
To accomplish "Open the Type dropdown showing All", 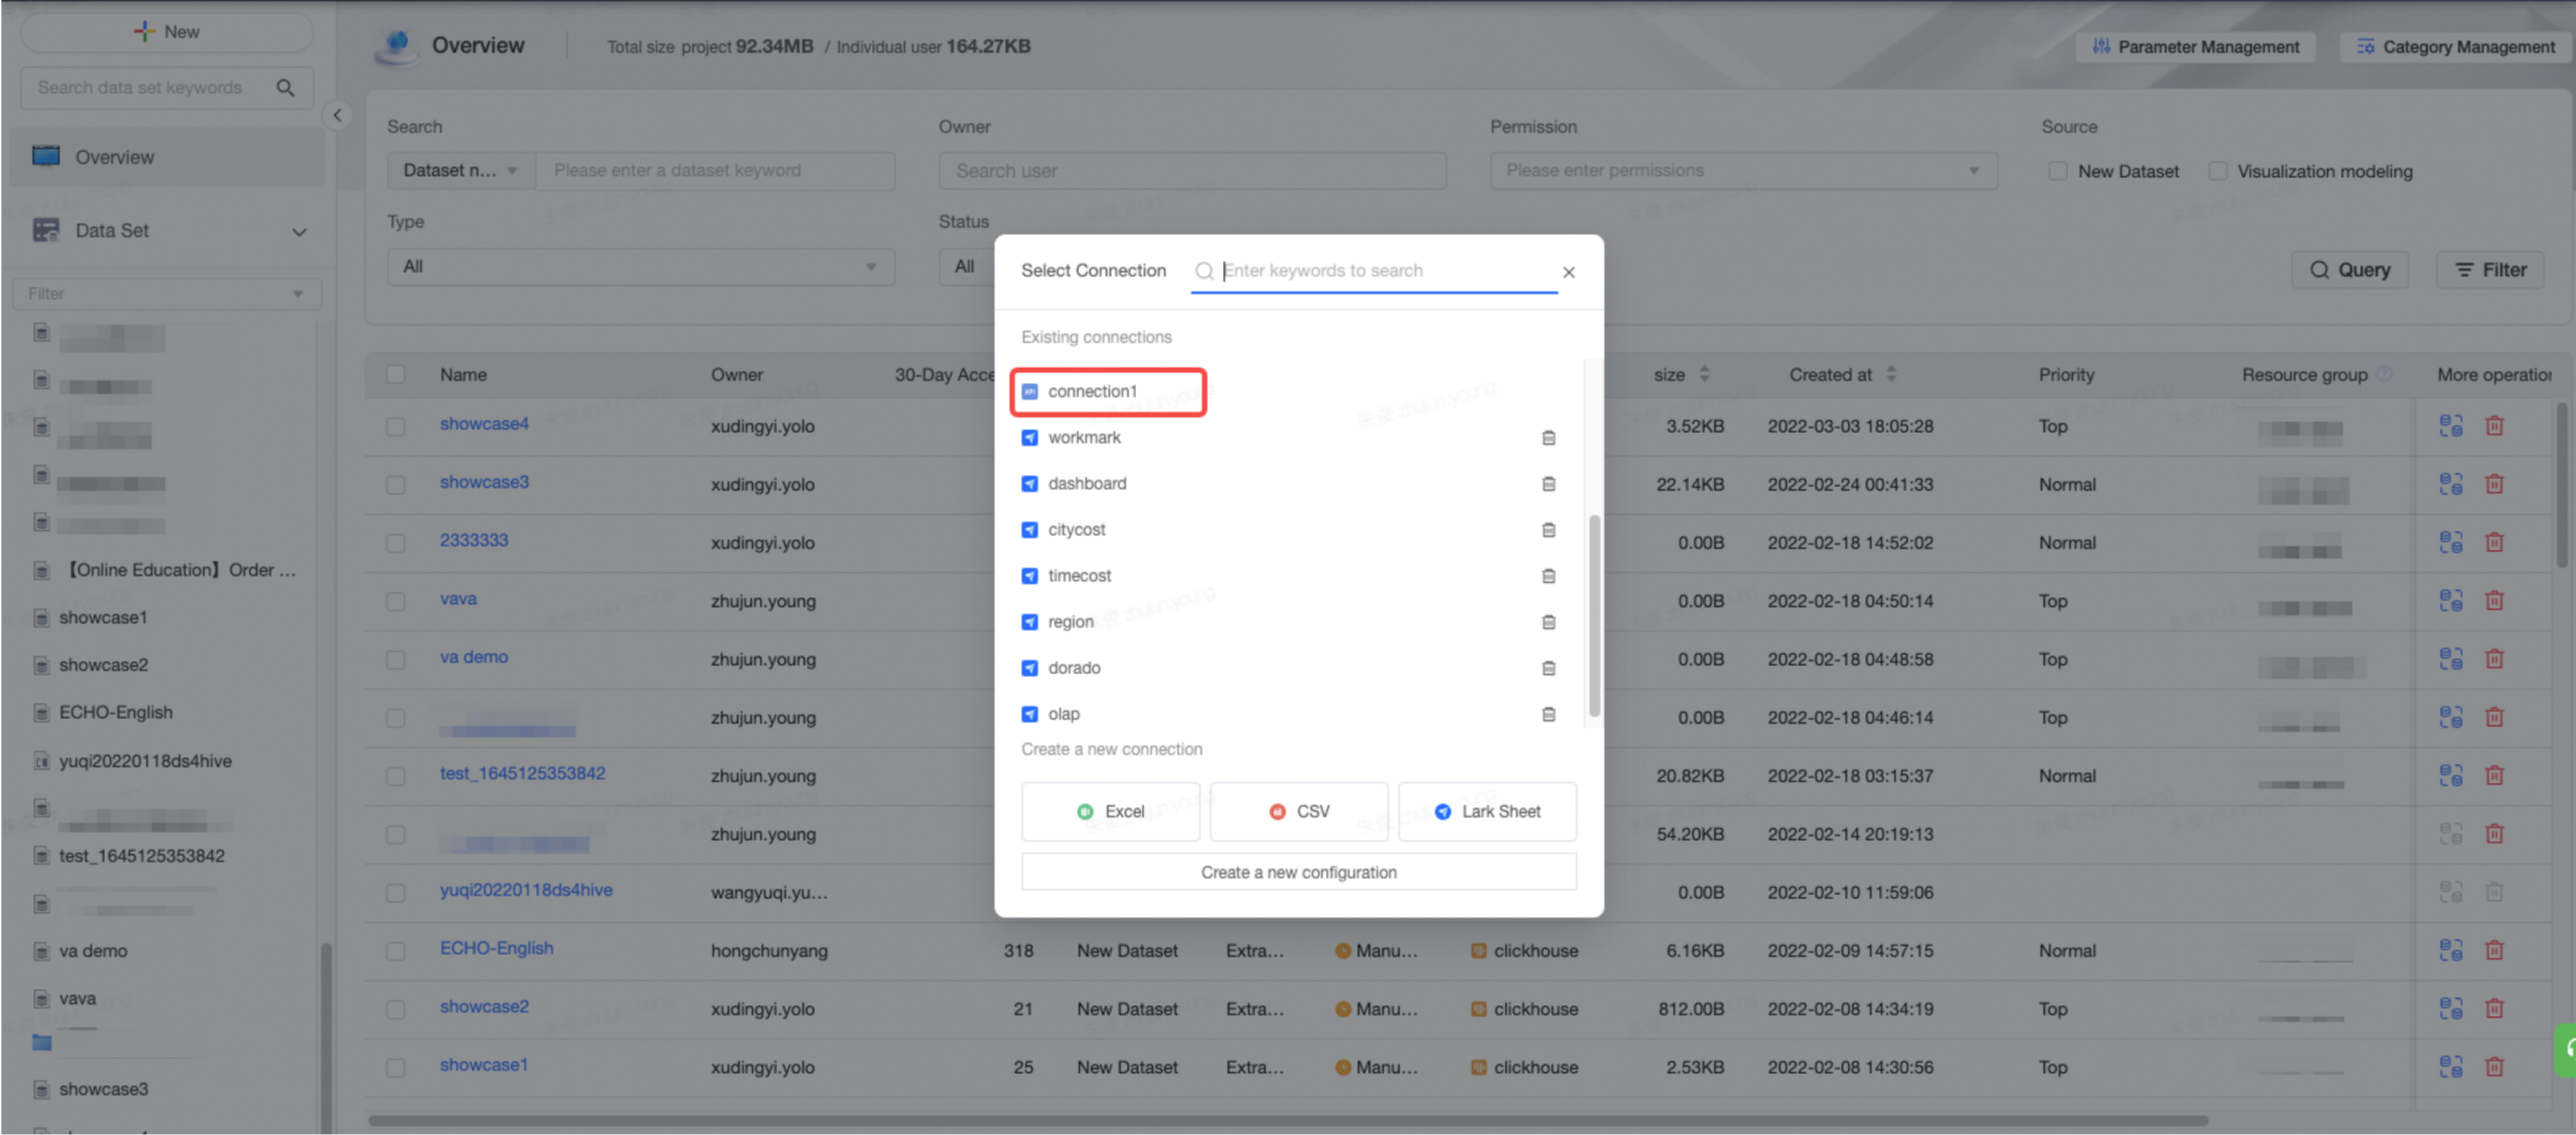I will (640, 267).
